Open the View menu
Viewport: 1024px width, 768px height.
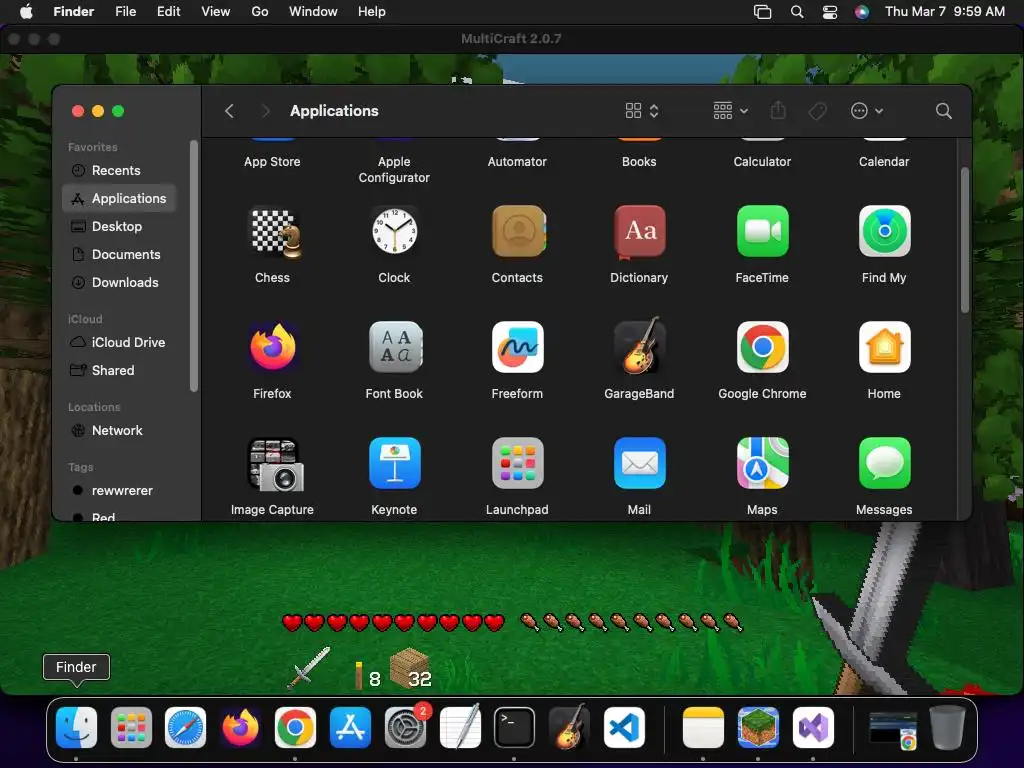pyautogui.click(x=216, y=11)
